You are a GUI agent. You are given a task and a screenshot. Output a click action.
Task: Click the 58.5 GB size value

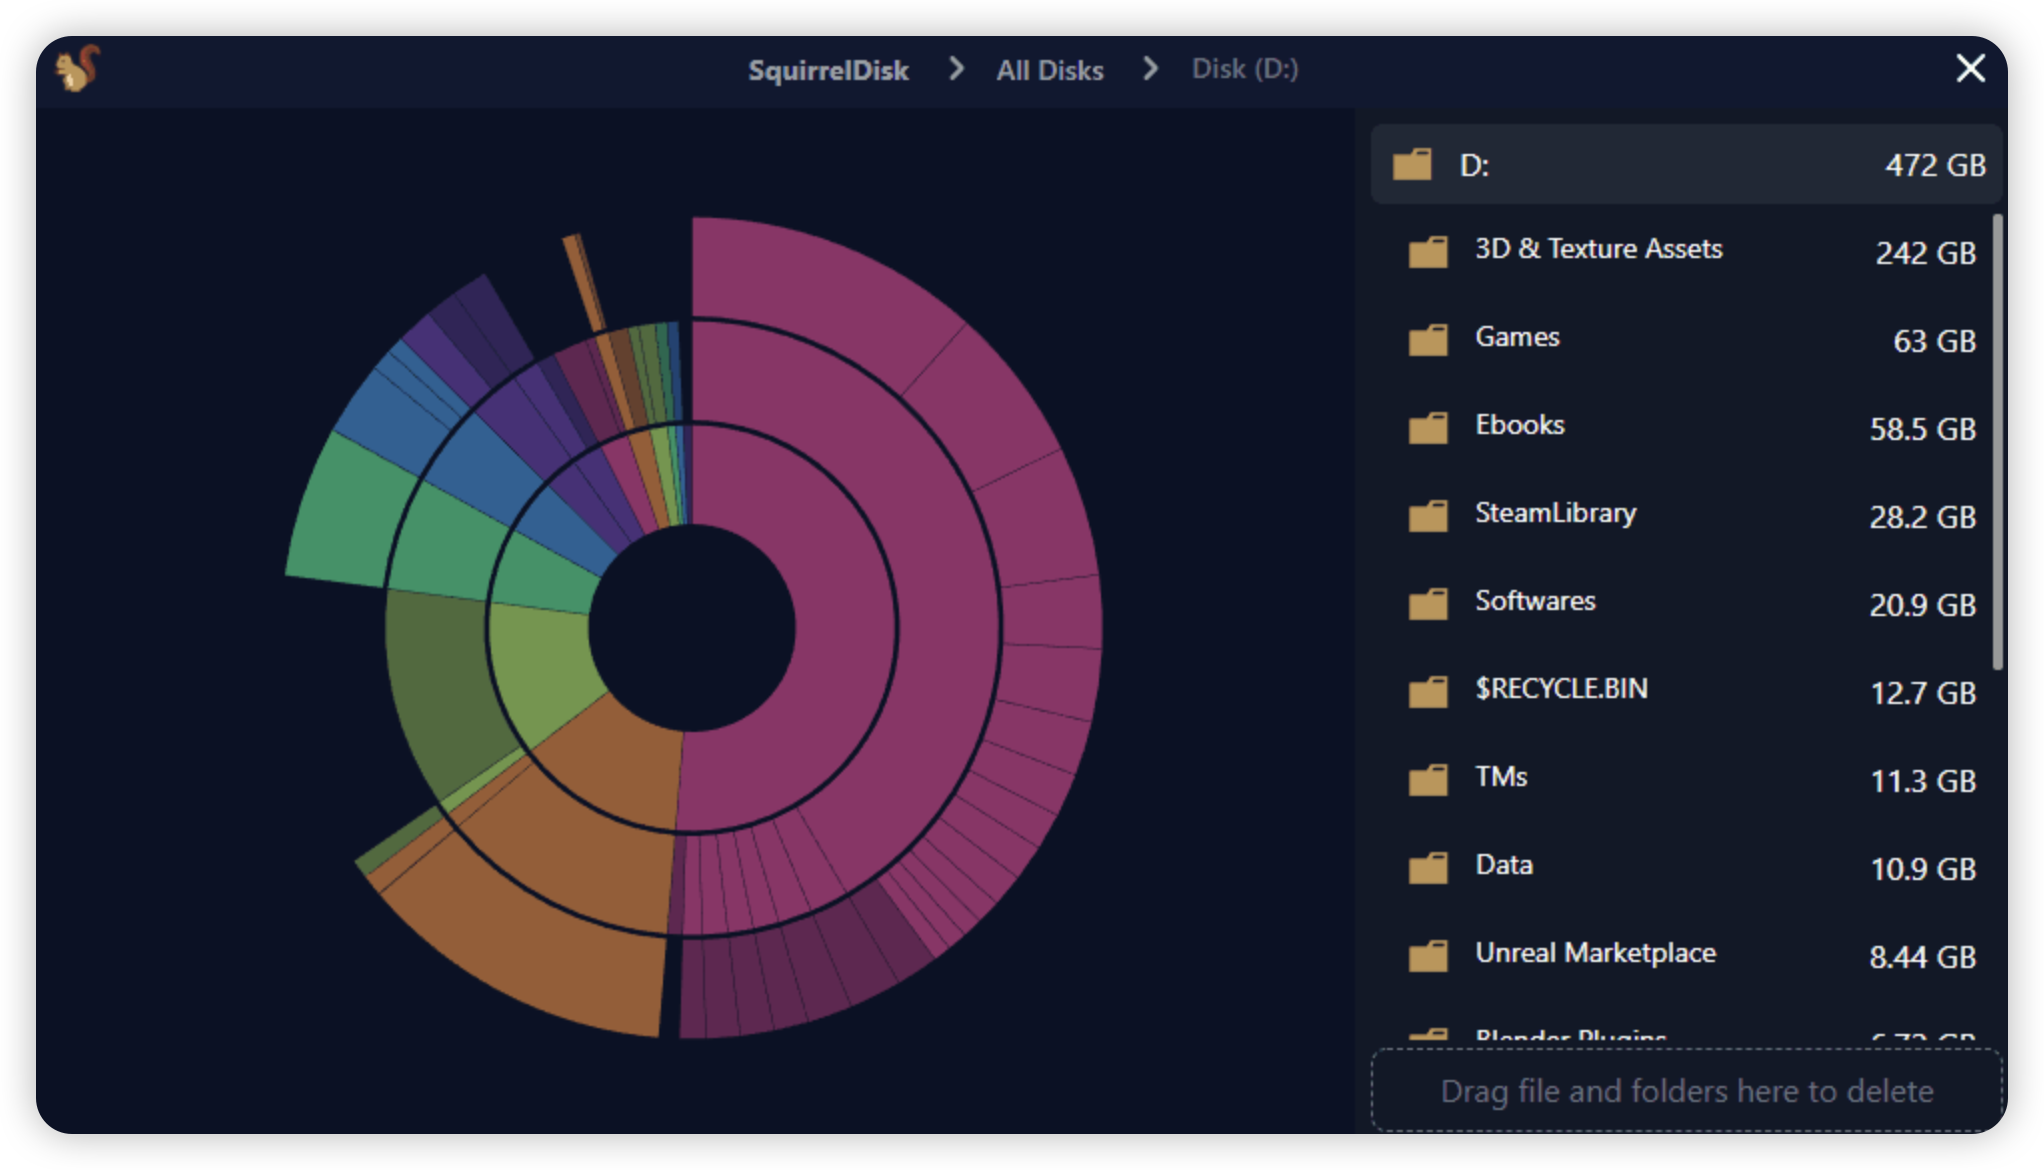1922,429
